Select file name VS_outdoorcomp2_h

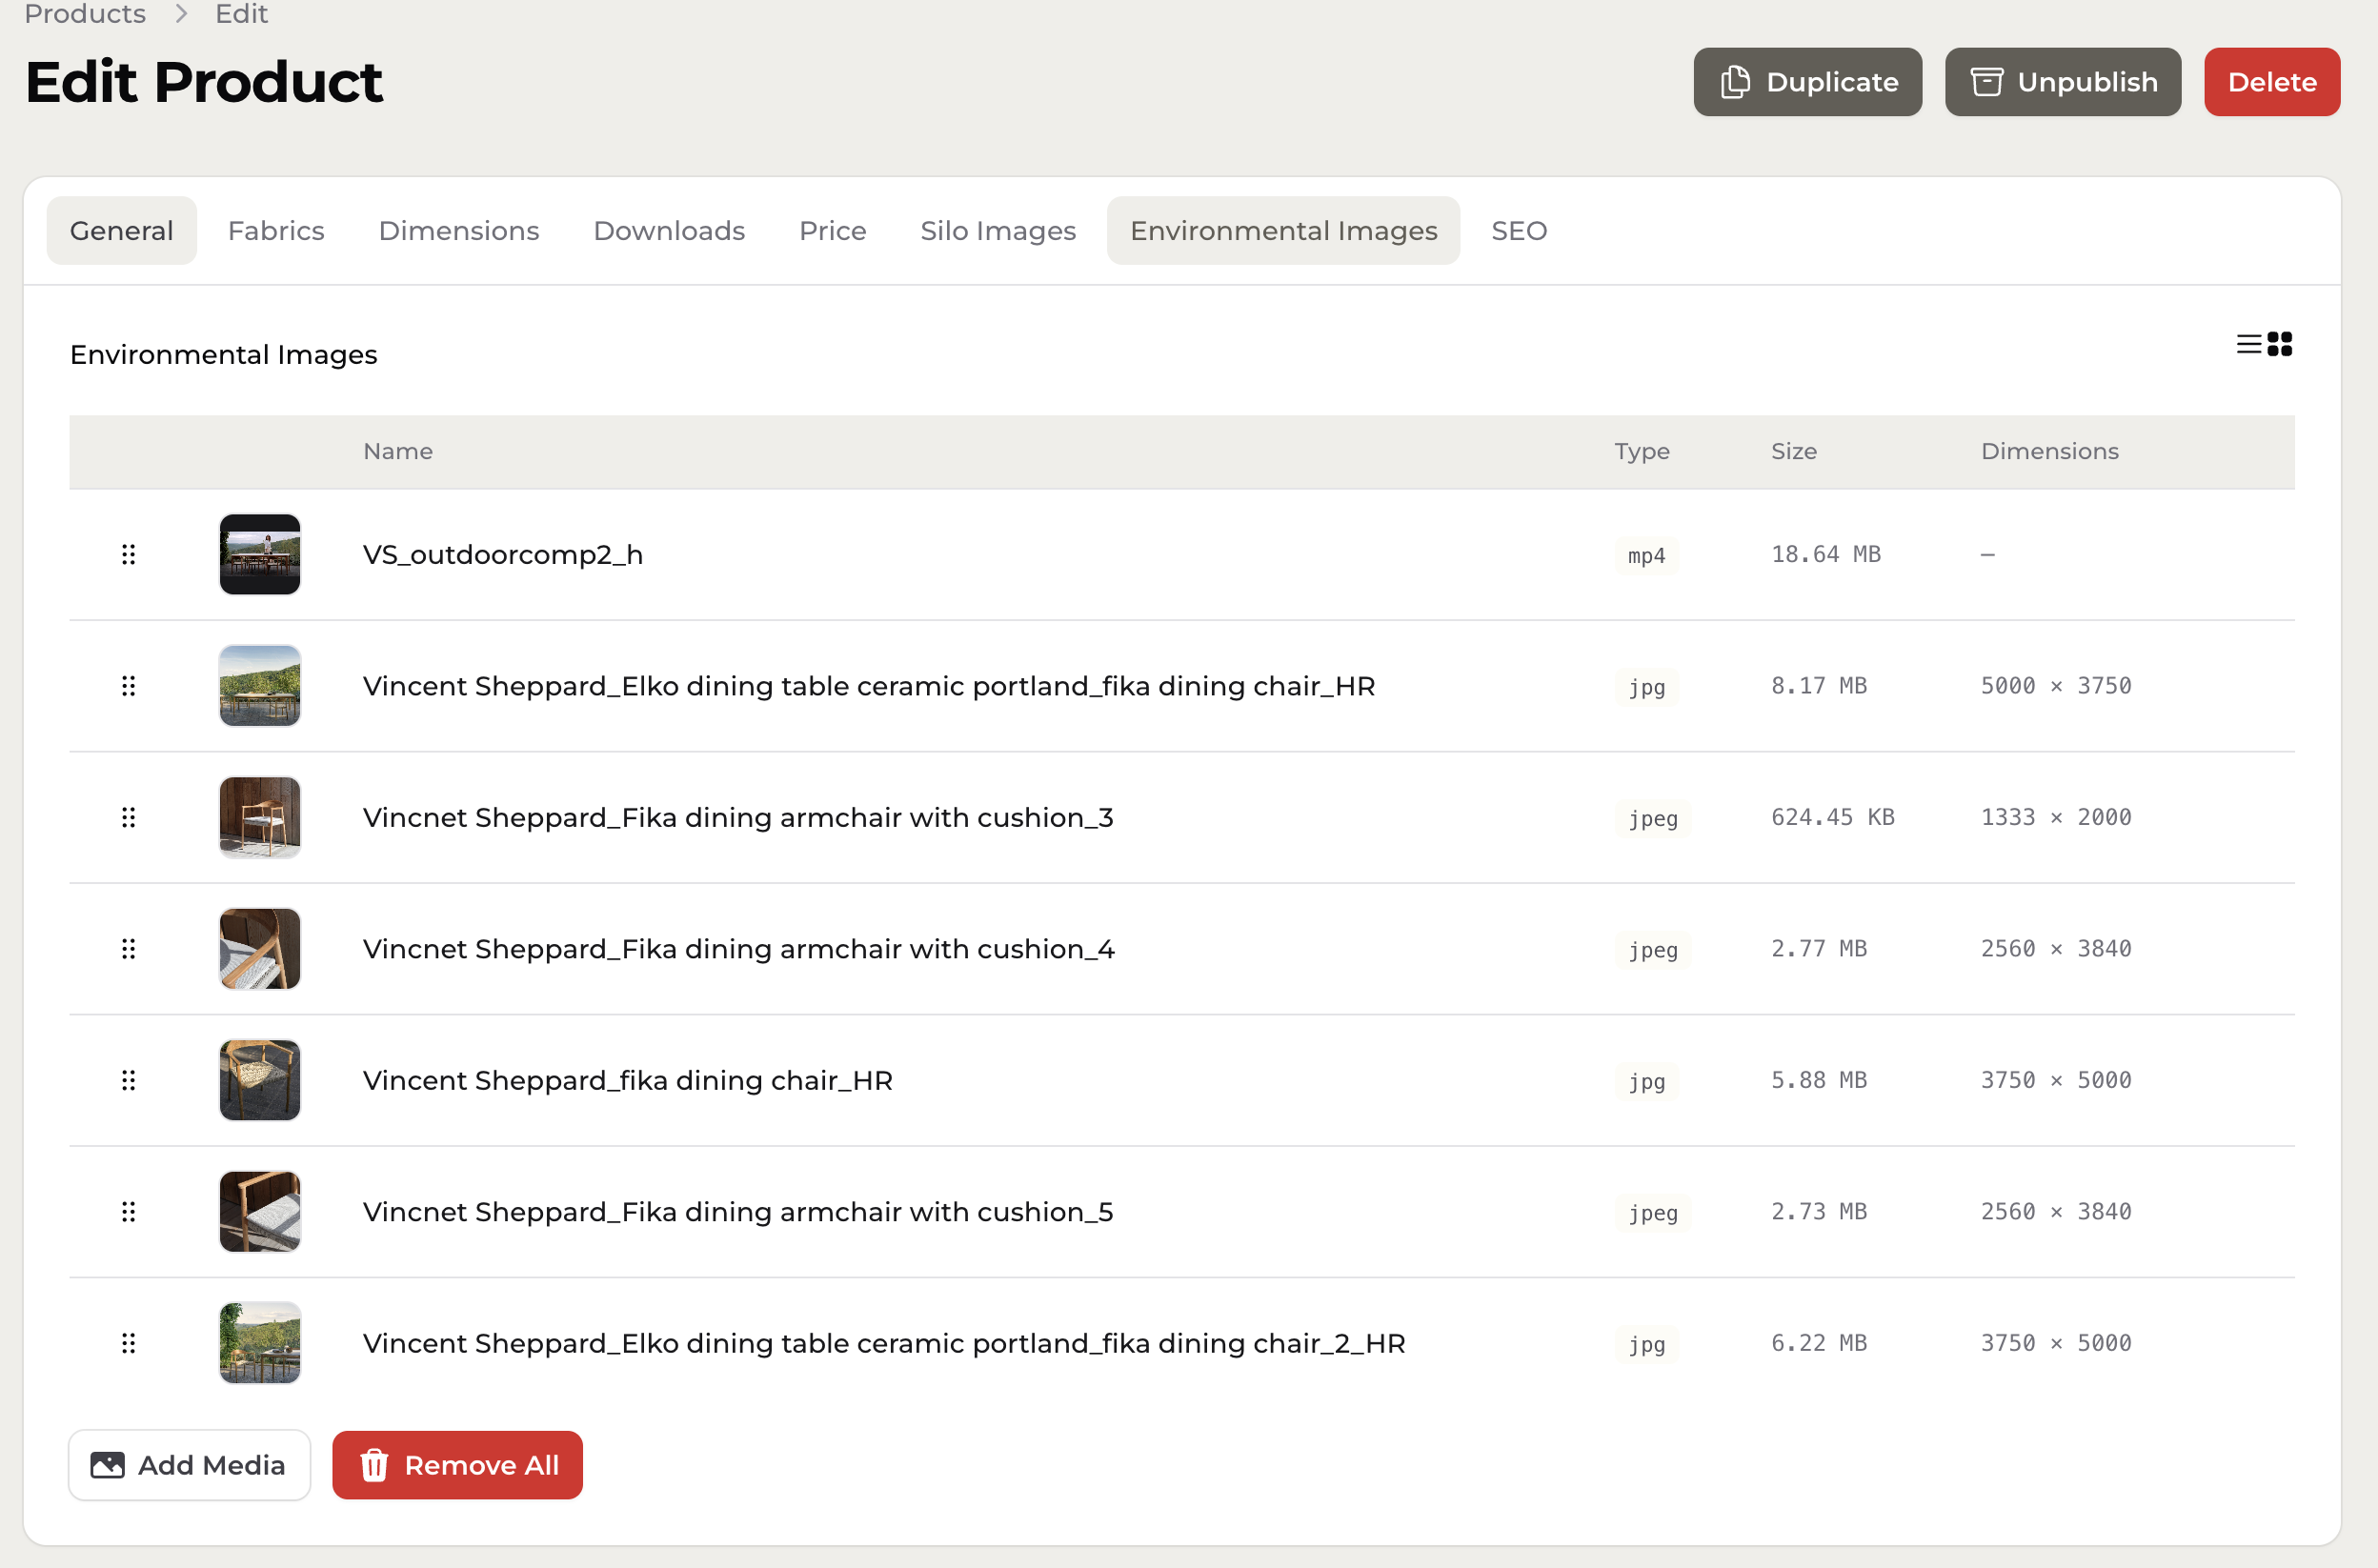pos(503,554)
